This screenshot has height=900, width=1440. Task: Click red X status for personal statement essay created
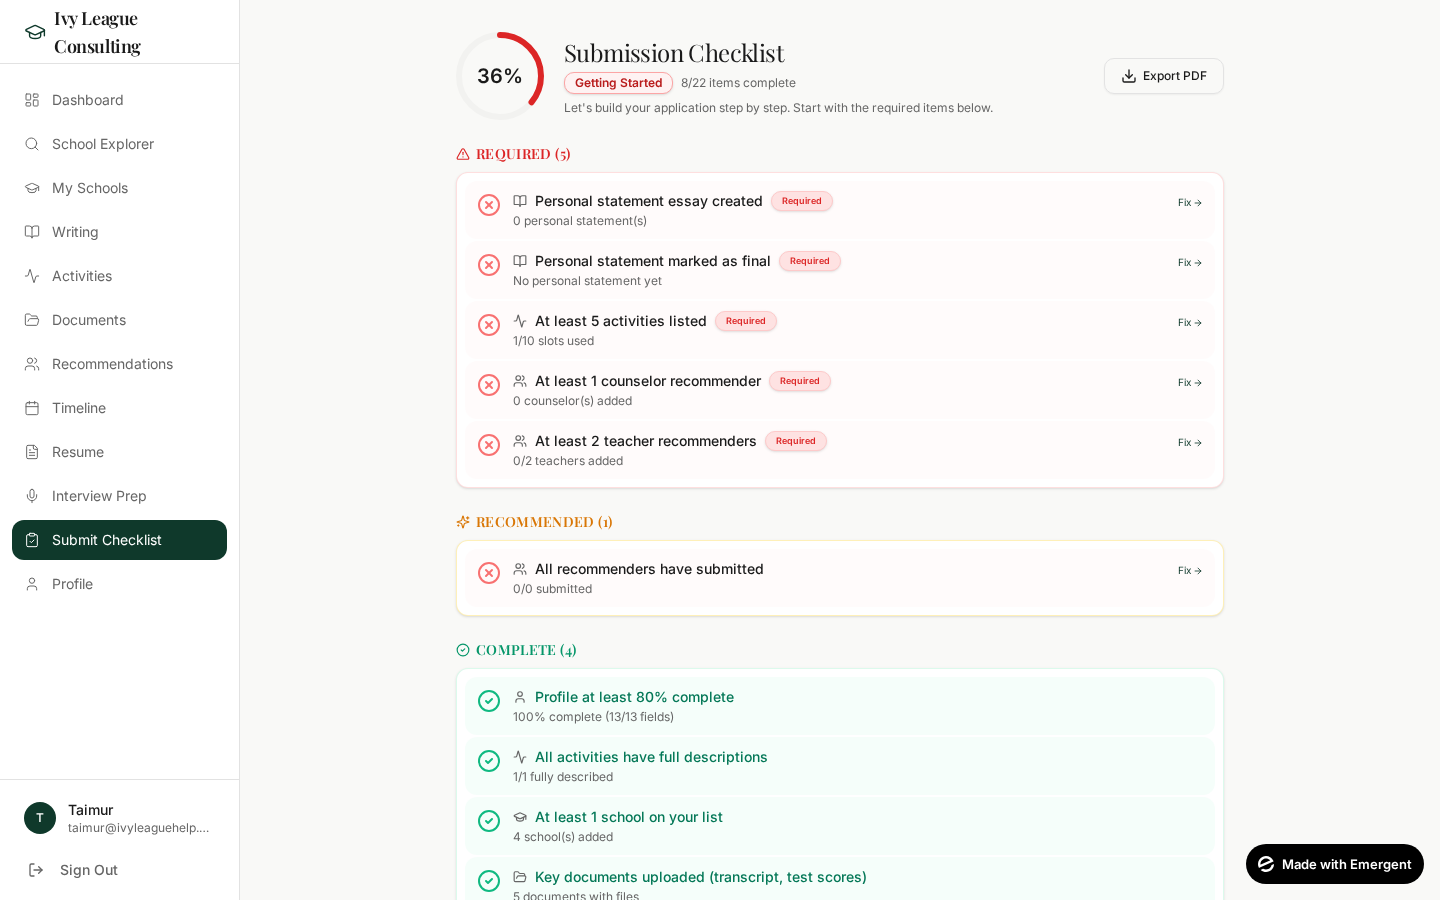(489, 205)
